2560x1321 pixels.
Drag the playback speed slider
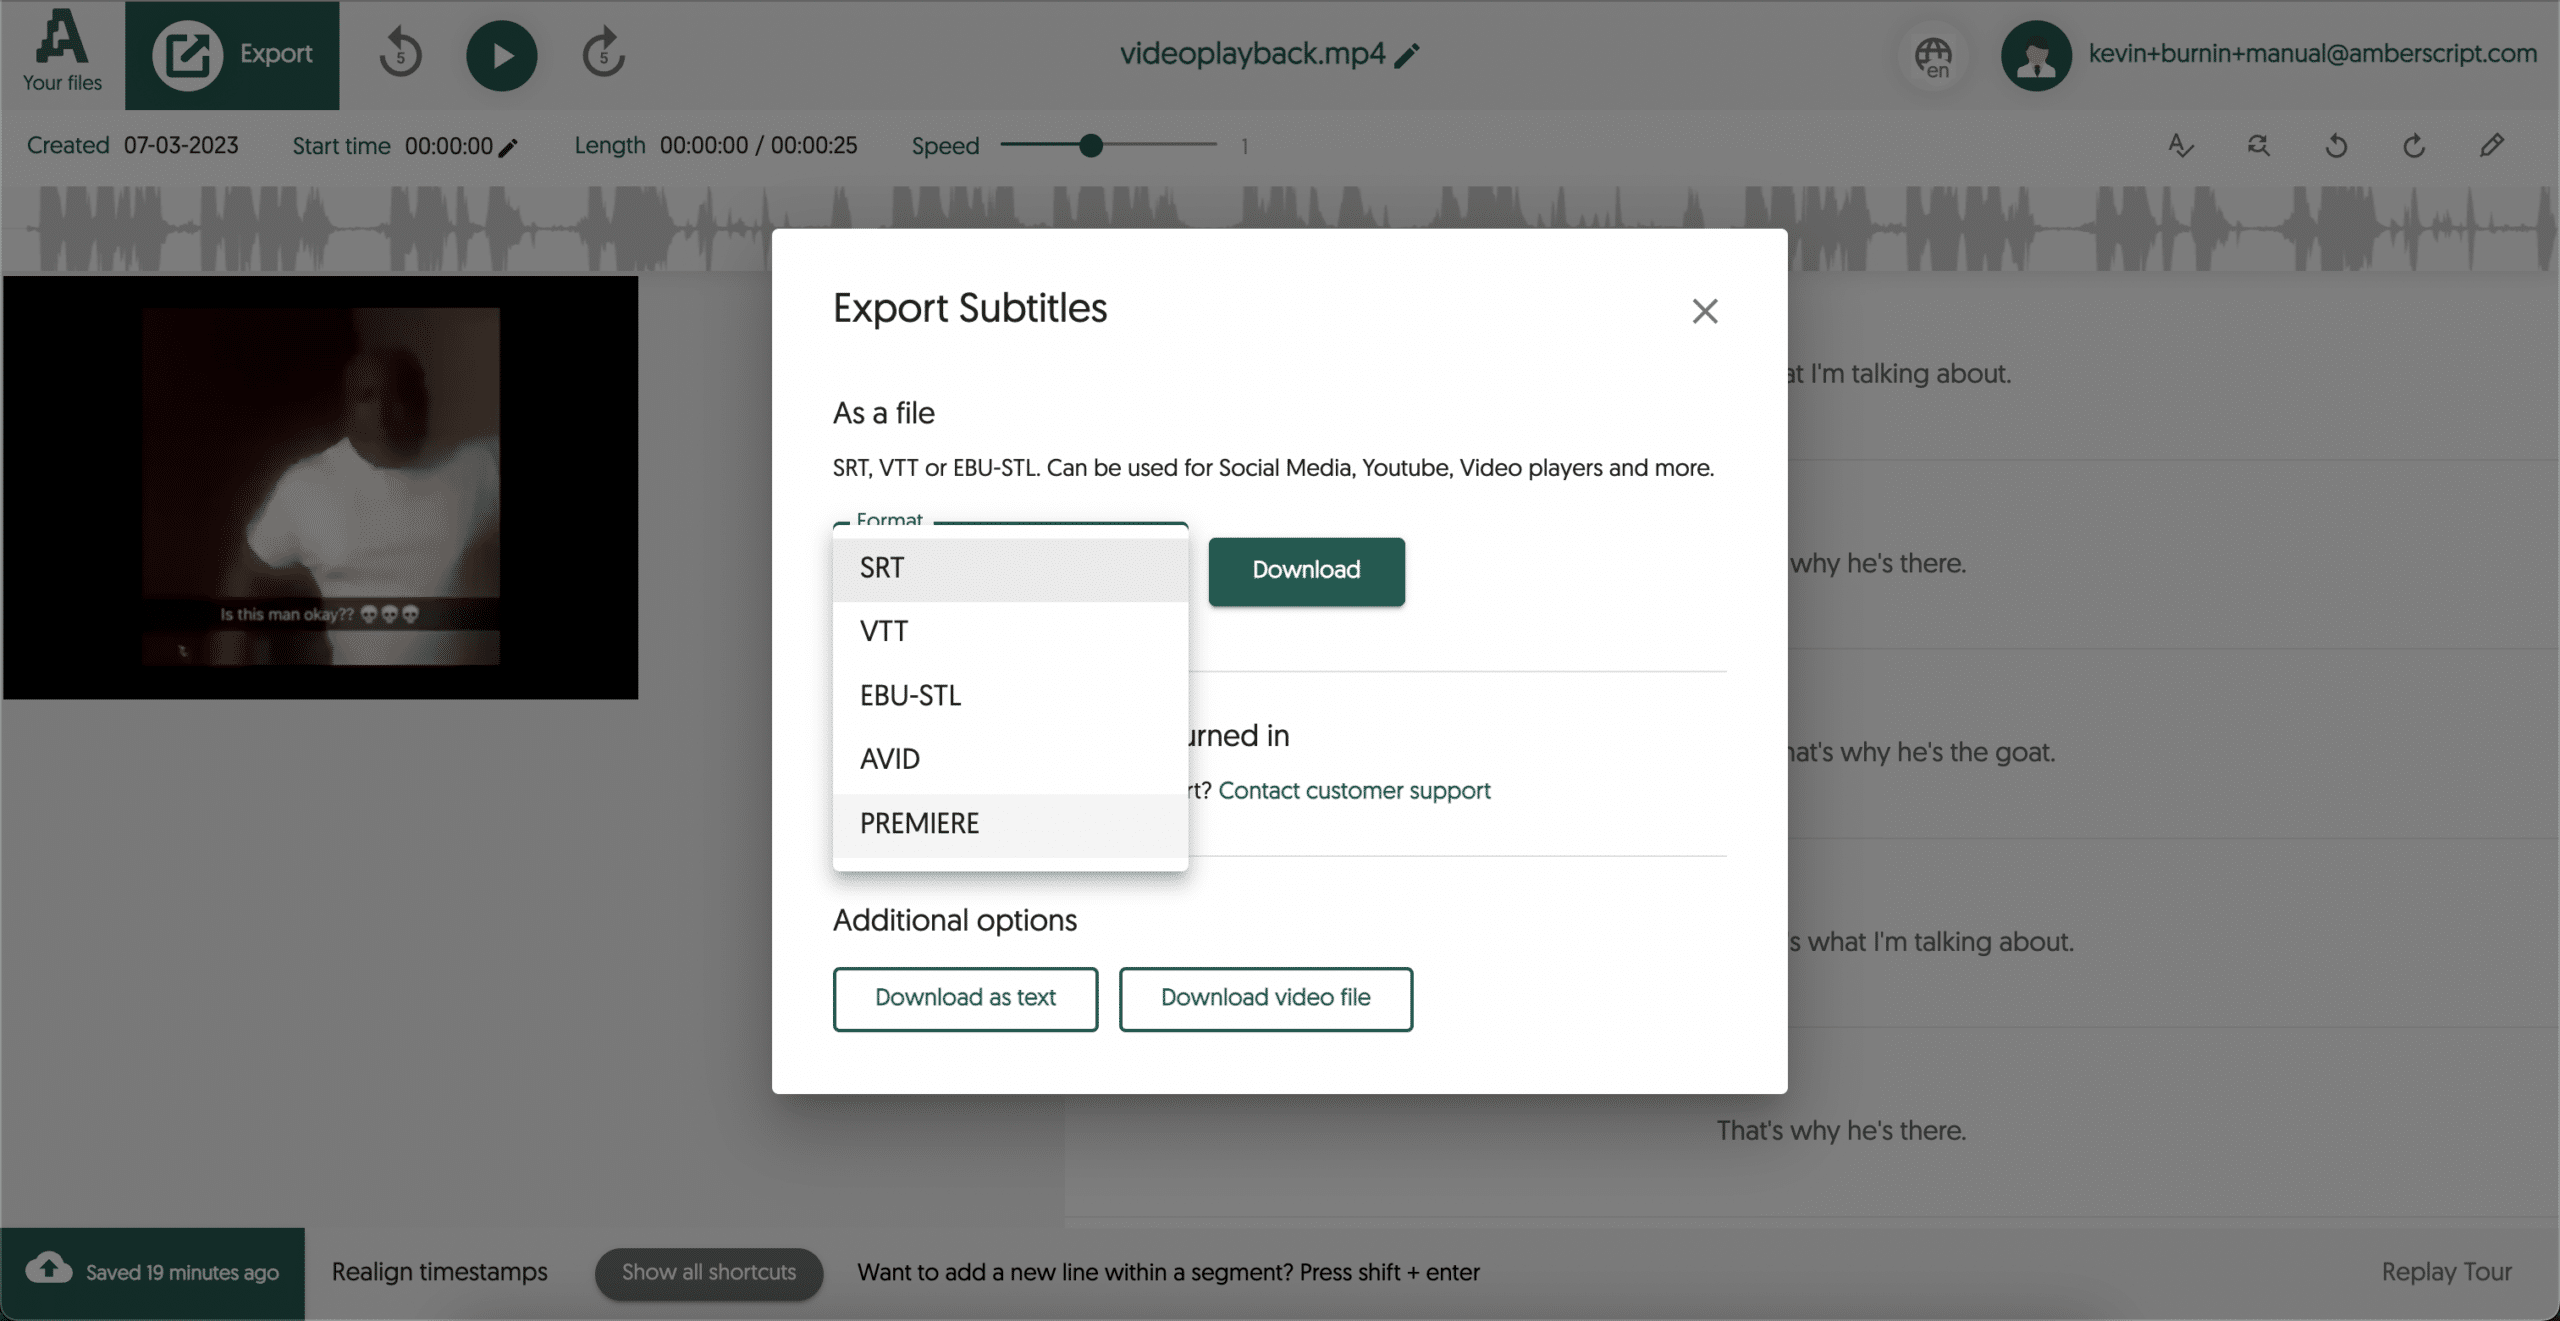click(x=1091, y=145)
